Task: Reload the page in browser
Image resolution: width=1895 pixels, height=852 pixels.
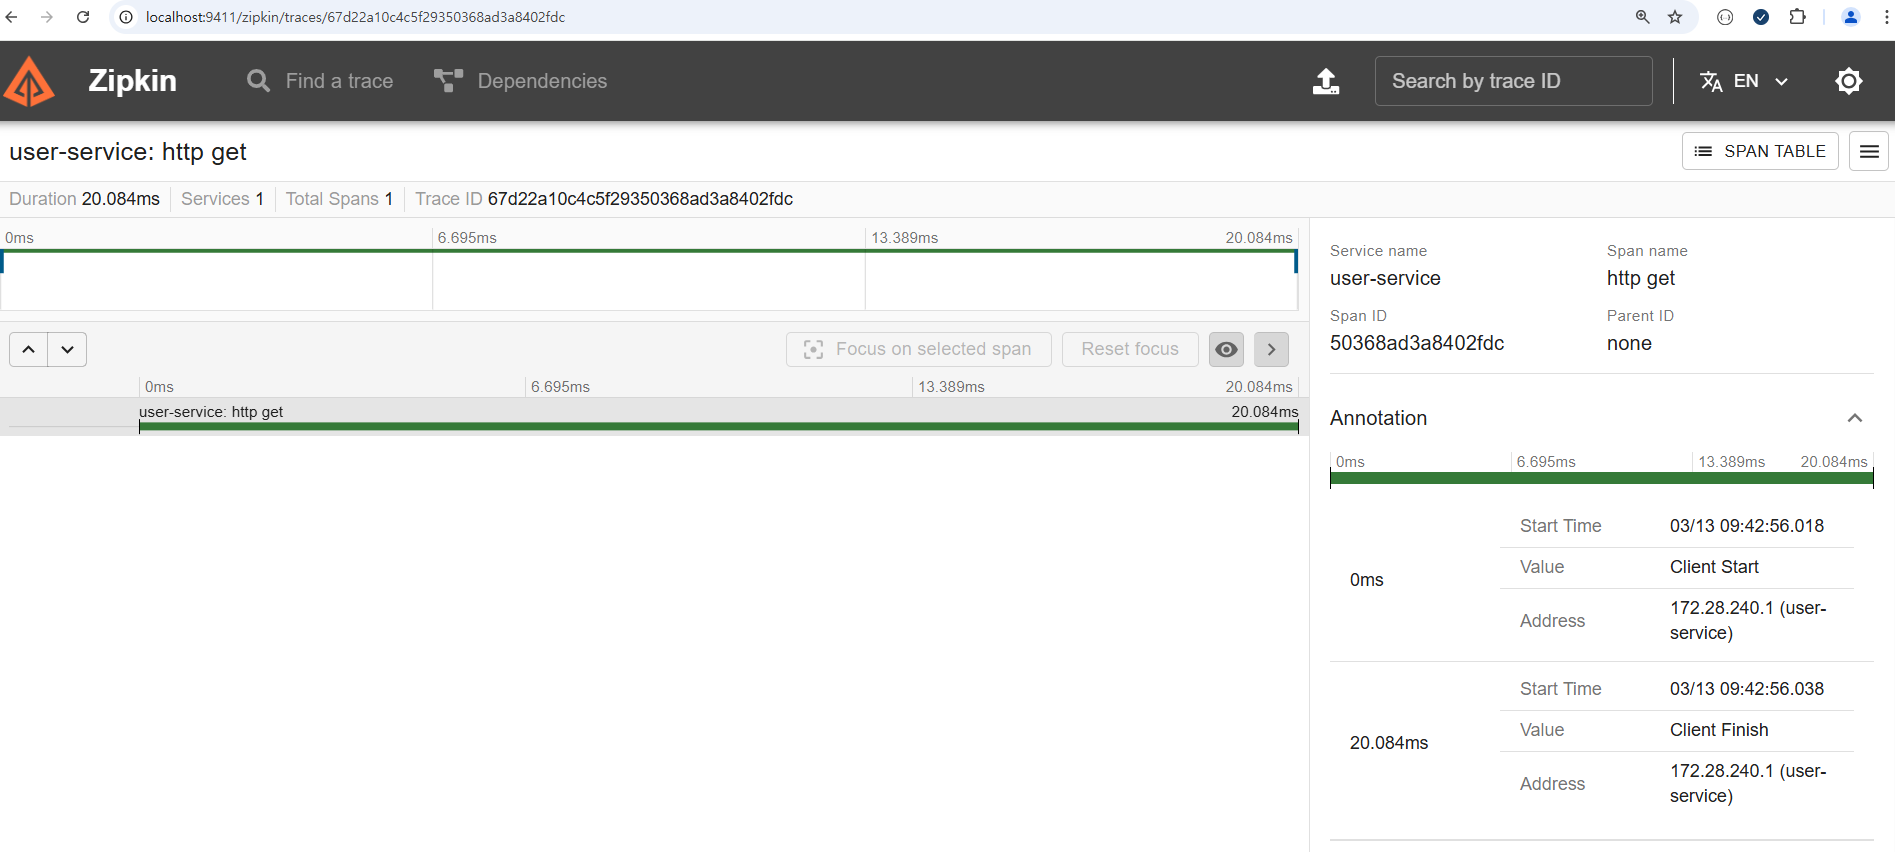Action: point(83,17)
